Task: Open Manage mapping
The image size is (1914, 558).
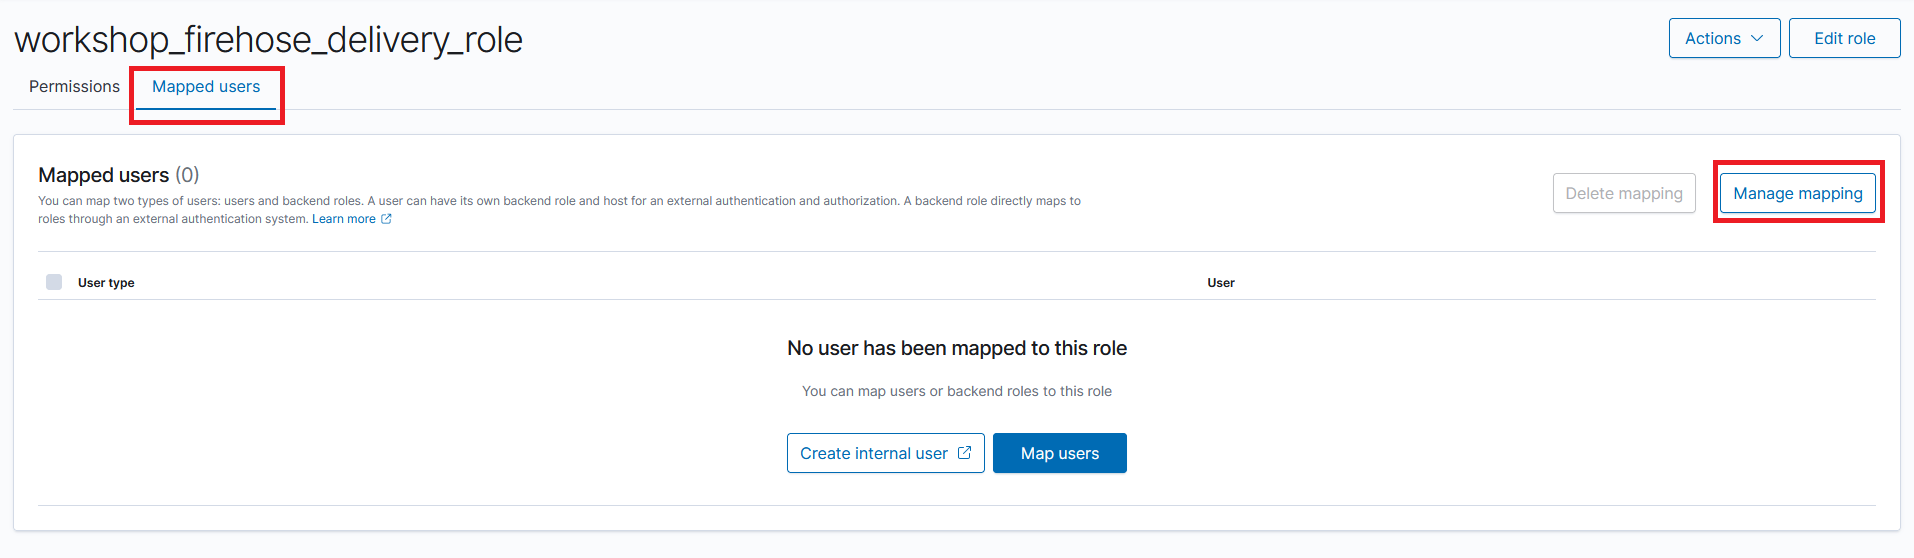Action: 1797,193
